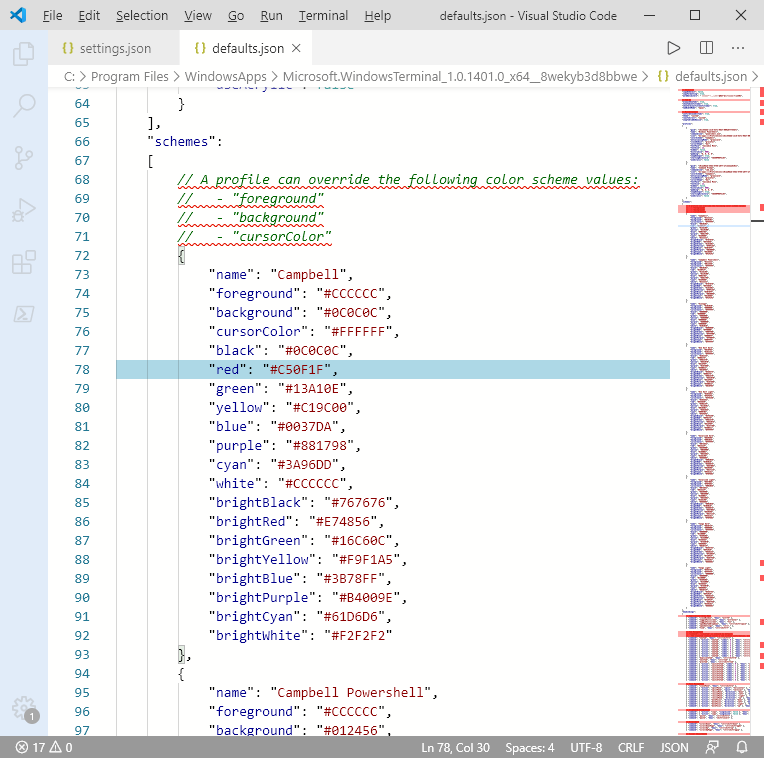The height and width of the screenshot is (758, 764).
Task: Change UTF-8 file encoding selector
Action: pyautogui.click(x=588, y=747)
